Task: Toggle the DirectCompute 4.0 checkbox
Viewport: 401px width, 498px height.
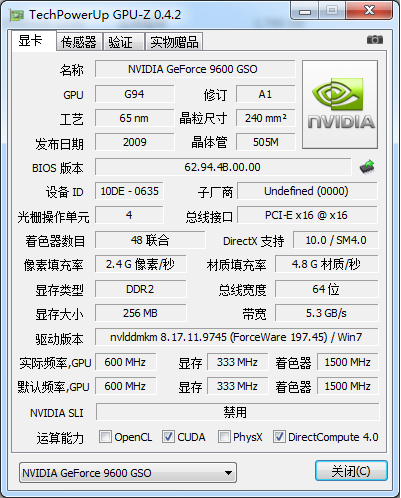Action: coord(279,437)
